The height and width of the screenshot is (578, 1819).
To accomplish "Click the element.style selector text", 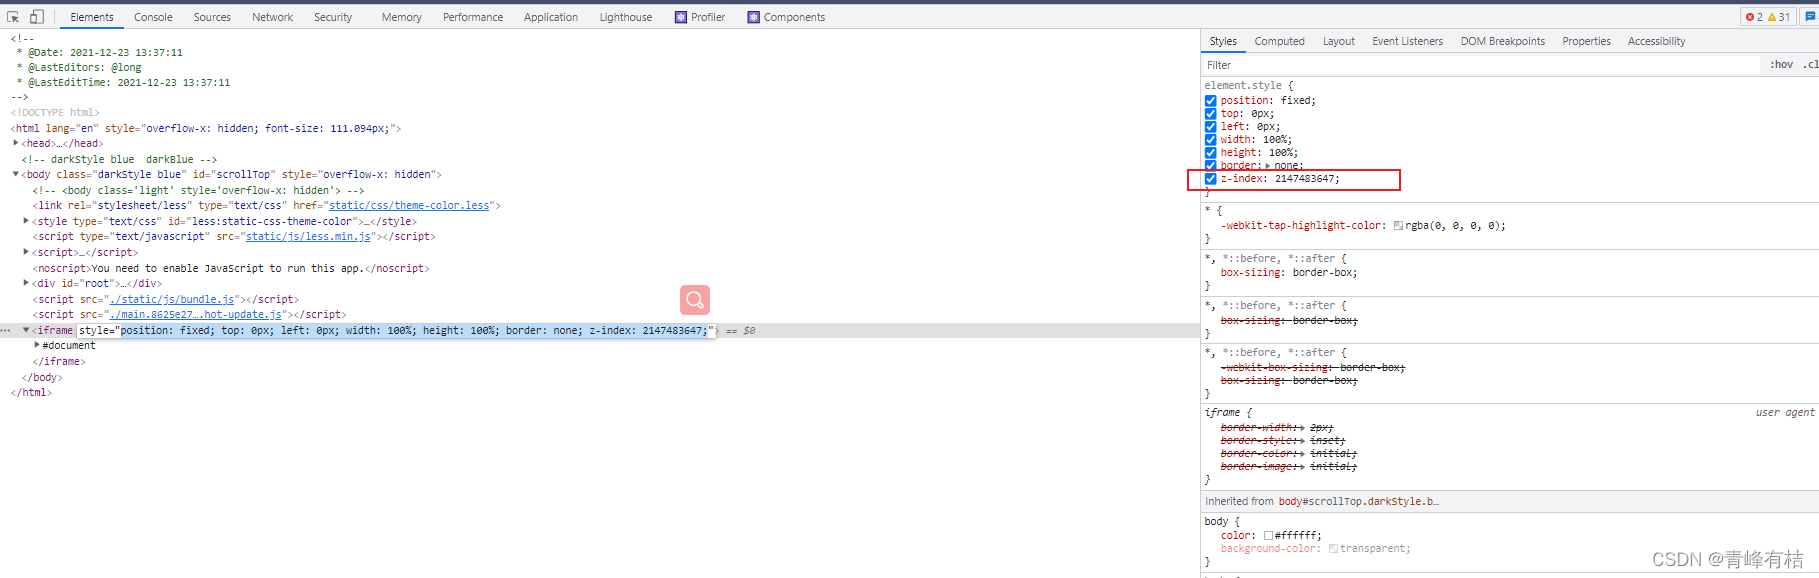I will [1242, 86].
